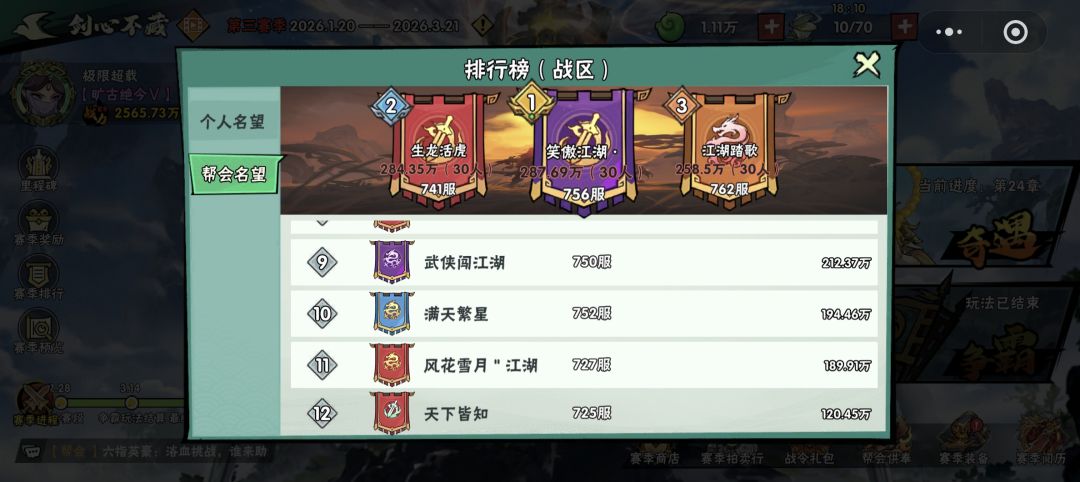This screenshot has width=1080, height=482.
Task: Tap the season info warning icon
Action: pos(483,27)
